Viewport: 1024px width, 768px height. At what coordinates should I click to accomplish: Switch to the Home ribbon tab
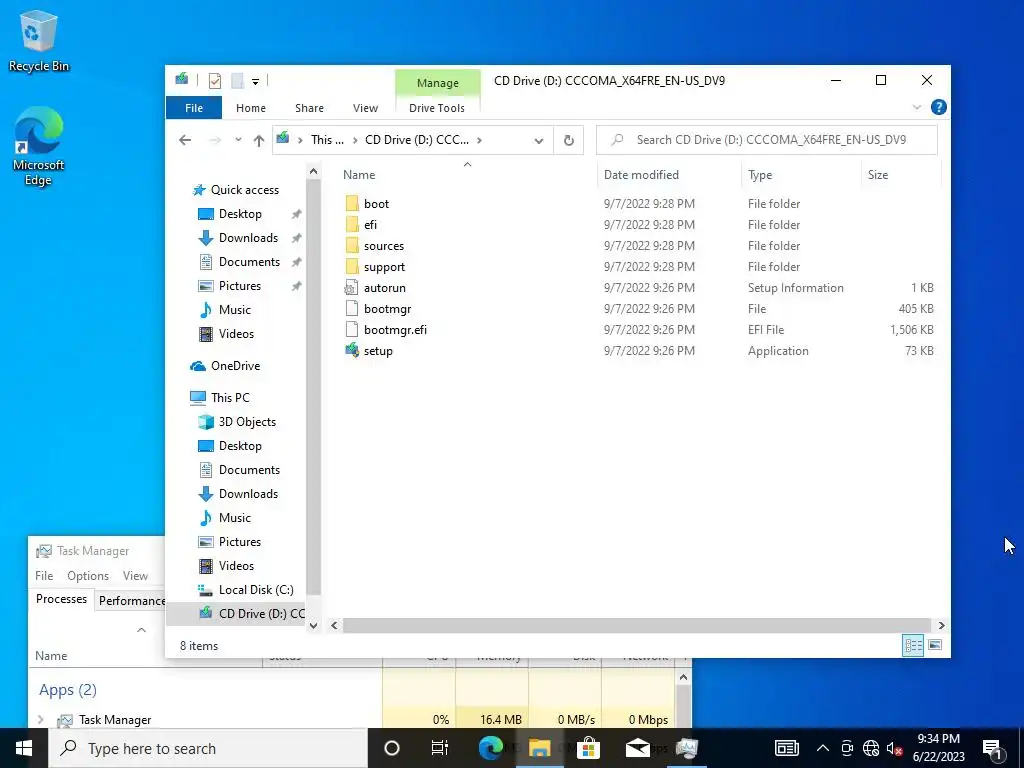point(251,108)
